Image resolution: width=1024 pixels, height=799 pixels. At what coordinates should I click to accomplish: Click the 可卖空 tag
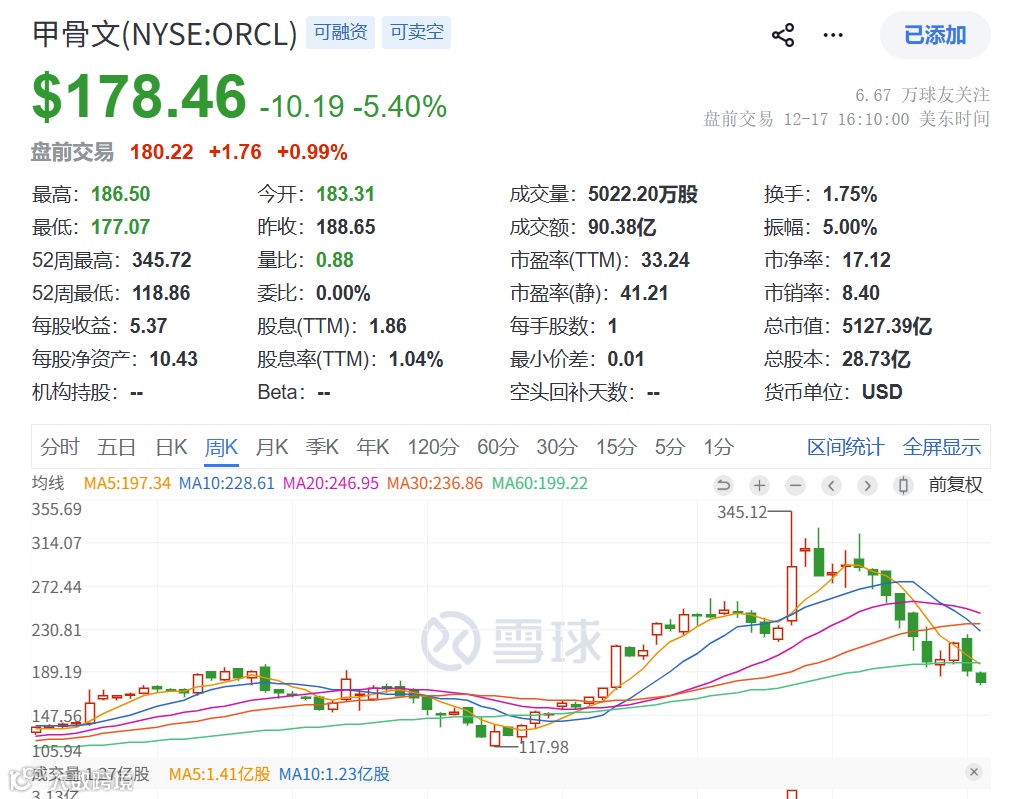417,32
